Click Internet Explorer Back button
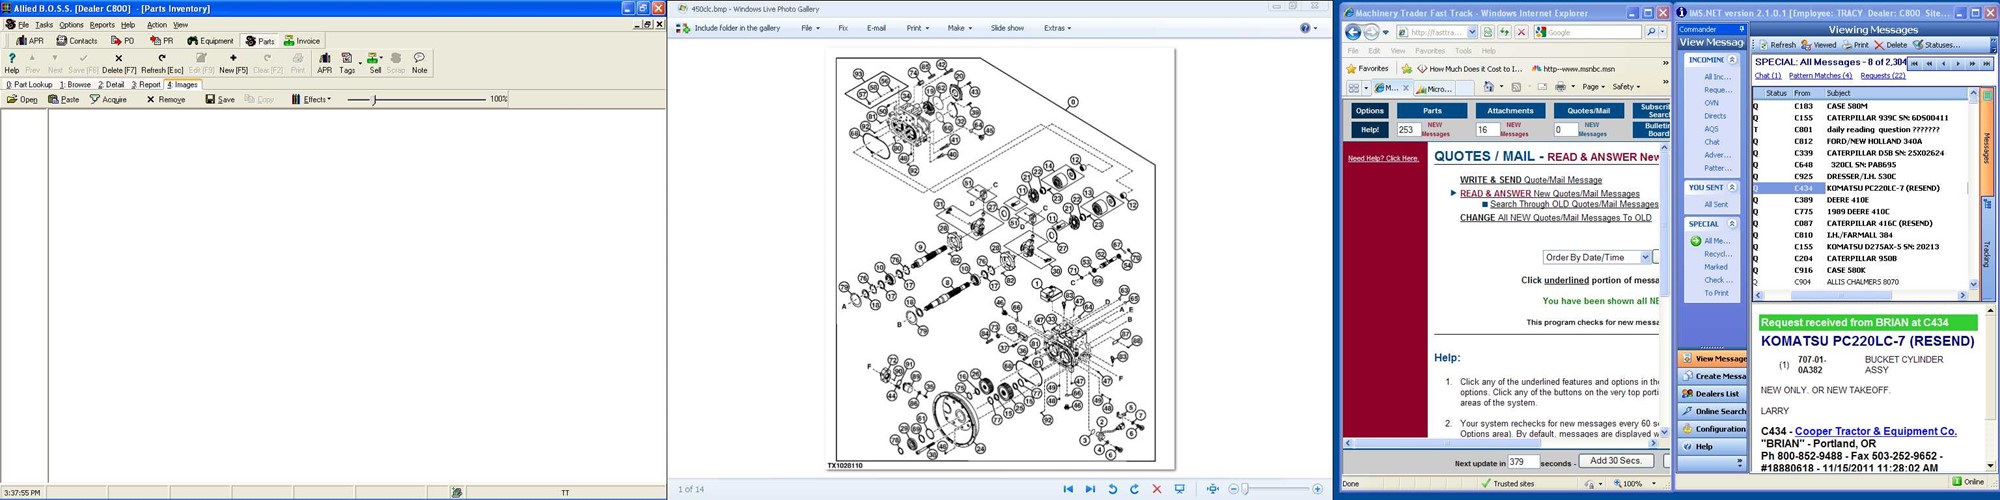Viewport: 2000px width, 500px height. click(1353, 32)
